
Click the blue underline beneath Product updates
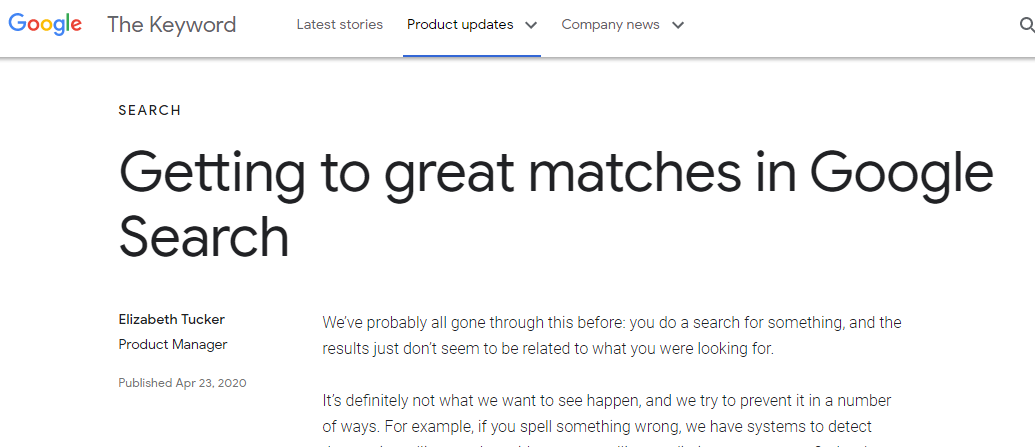[x=472, y=55]
